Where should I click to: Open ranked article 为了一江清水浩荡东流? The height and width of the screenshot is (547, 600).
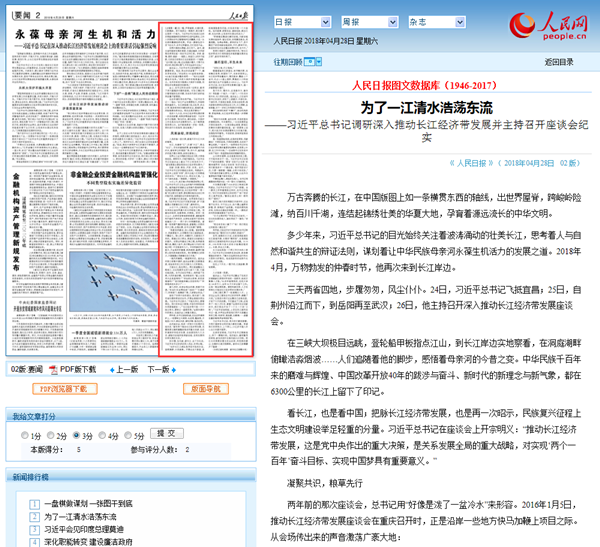(x=80, y=517)
